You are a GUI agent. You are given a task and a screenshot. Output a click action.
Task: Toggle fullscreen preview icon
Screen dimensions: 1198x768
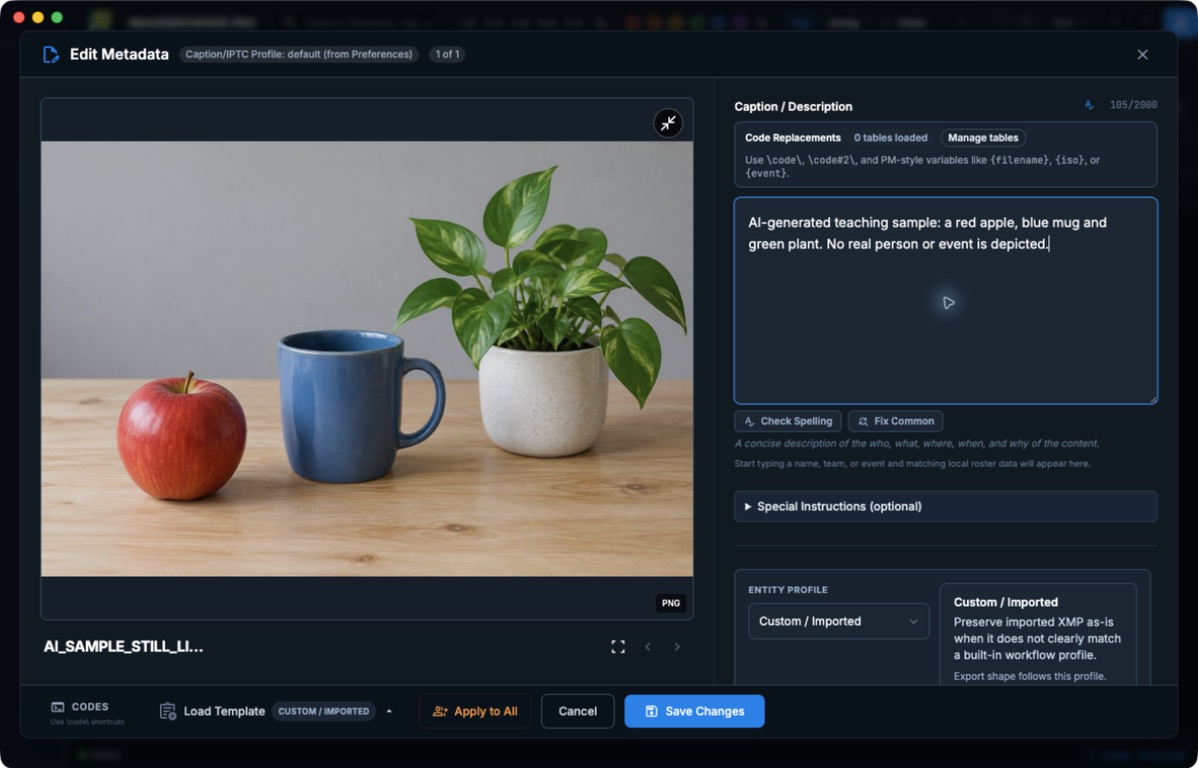click(618, 646)
